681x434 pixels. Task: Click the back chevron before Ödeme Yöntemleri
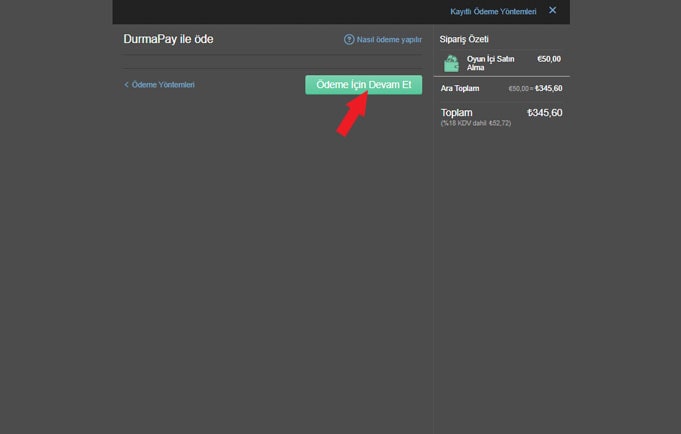(x=126, y=85)
